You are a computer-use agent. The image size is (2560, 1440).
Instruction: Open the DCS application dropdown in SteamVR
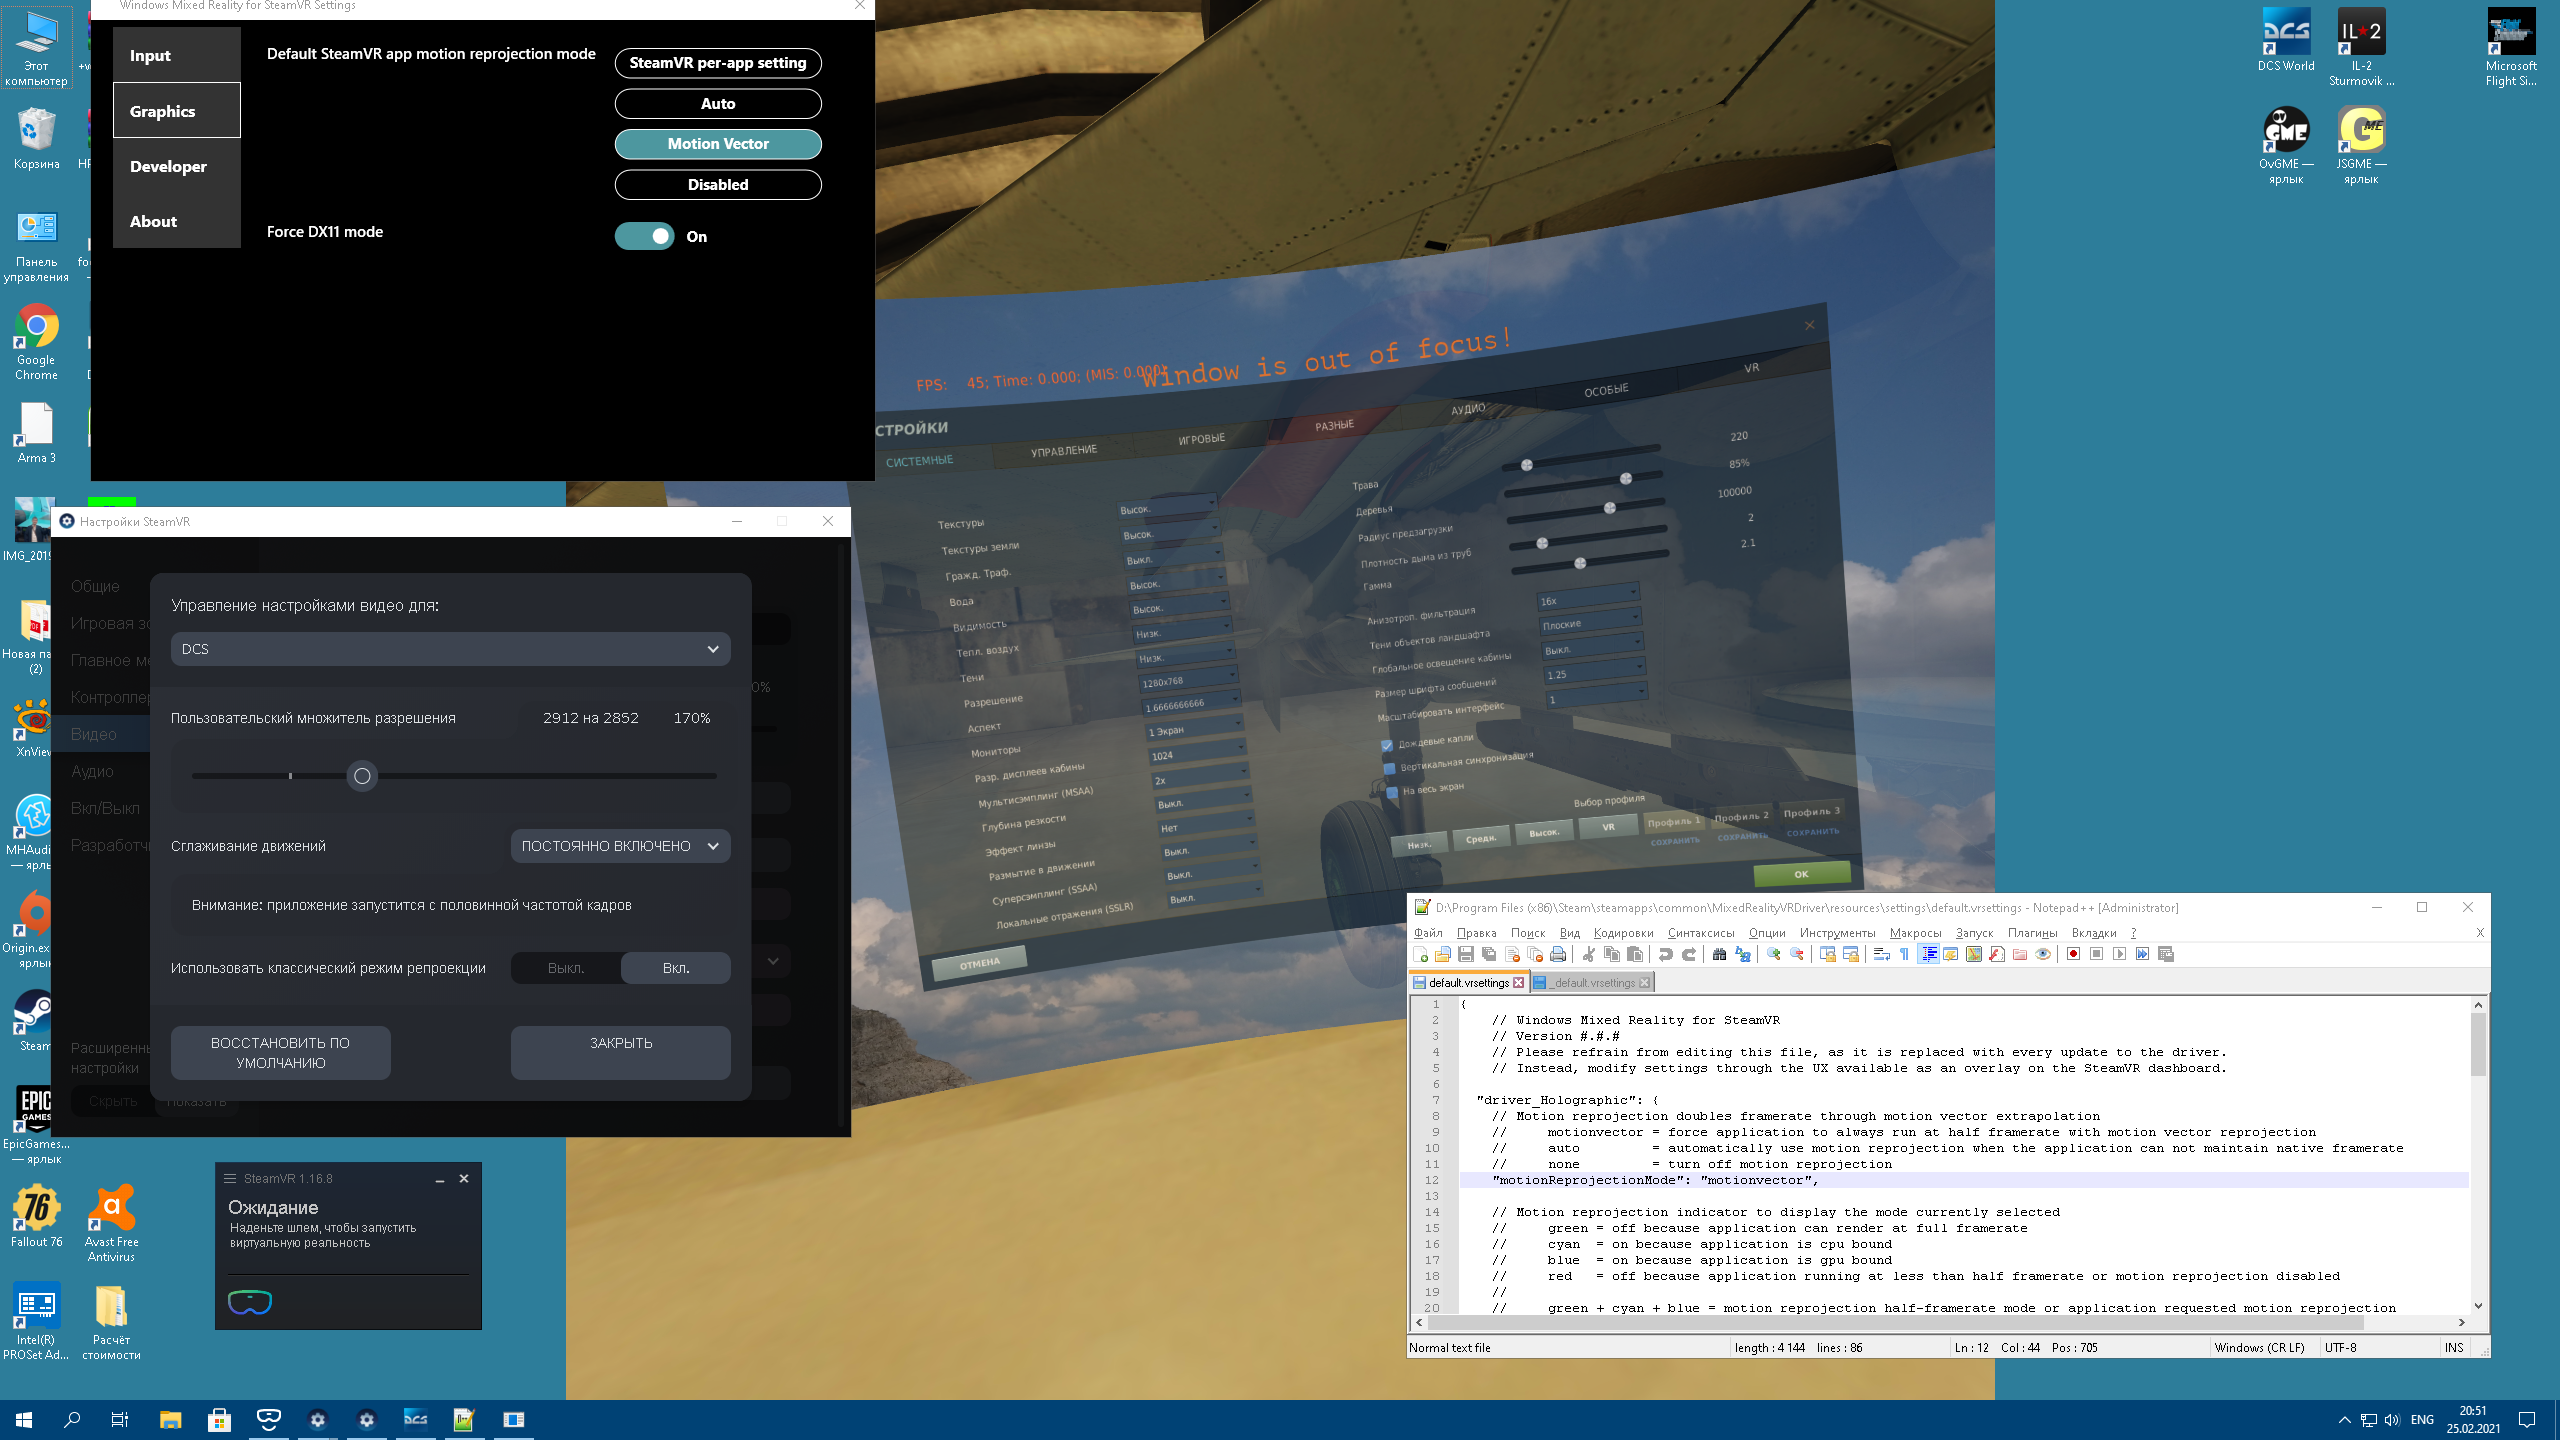(451, 649)
